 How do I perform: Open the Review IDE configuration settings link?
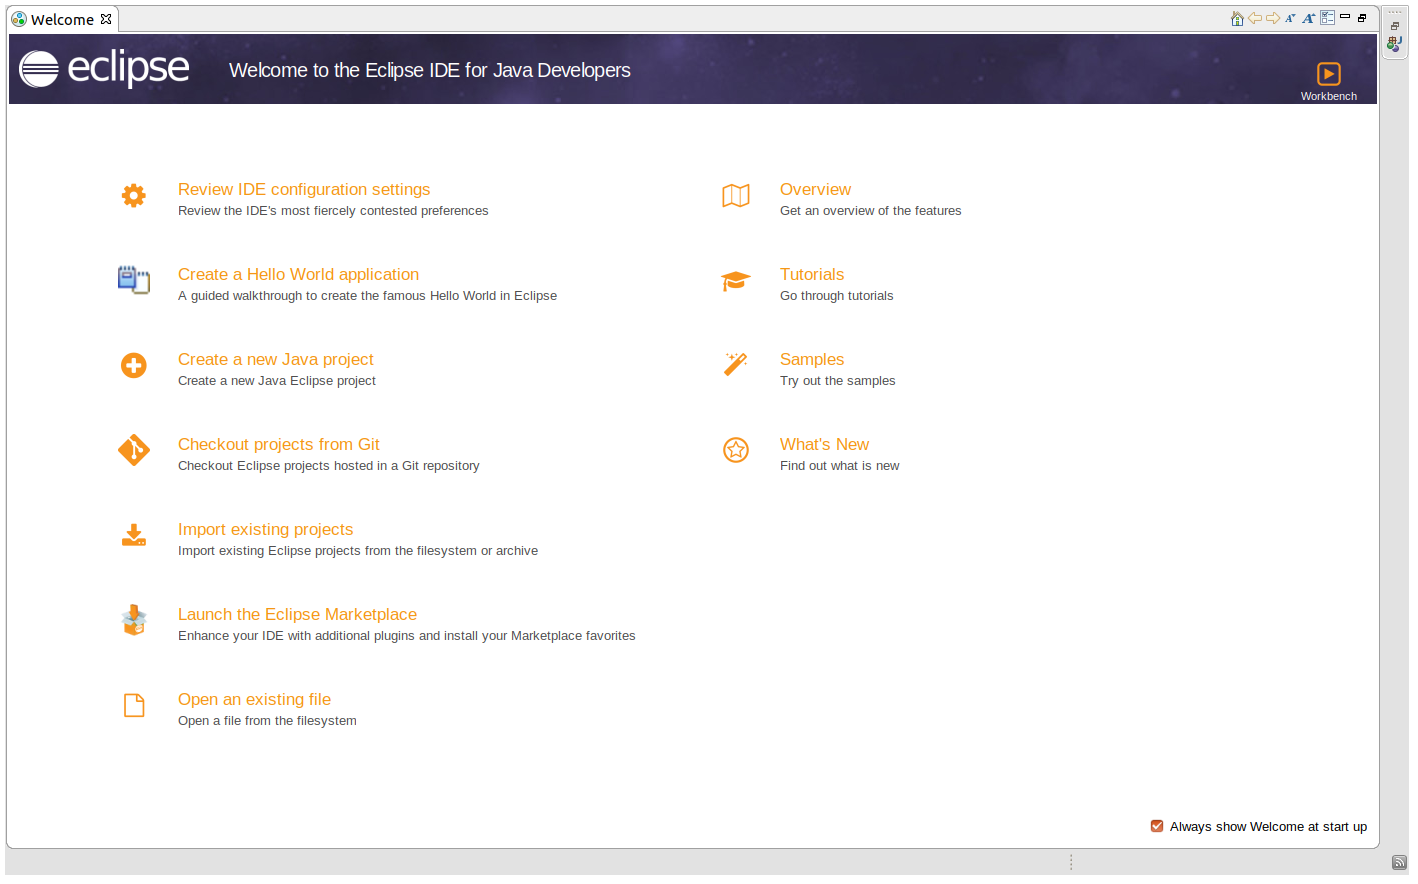(304, 190)
